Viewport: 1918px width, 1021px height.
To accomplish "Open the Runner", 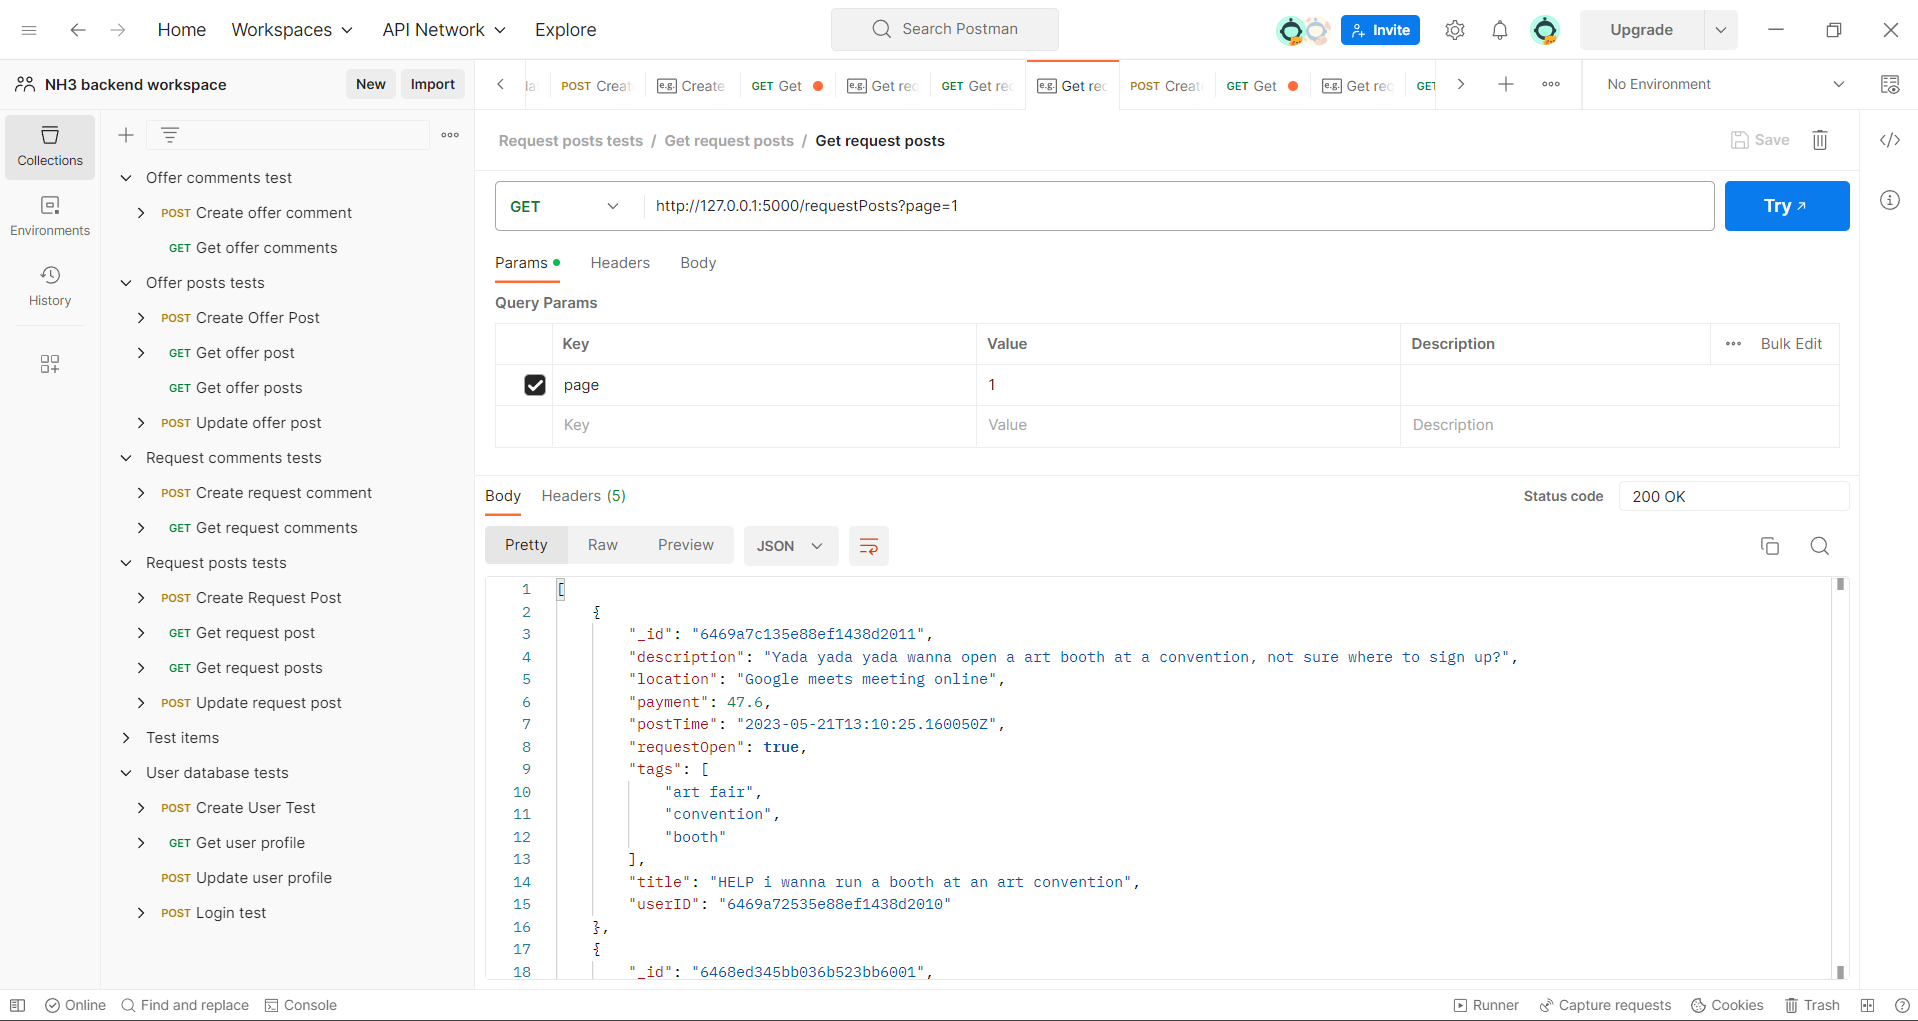I will tap(1486, 1005).
